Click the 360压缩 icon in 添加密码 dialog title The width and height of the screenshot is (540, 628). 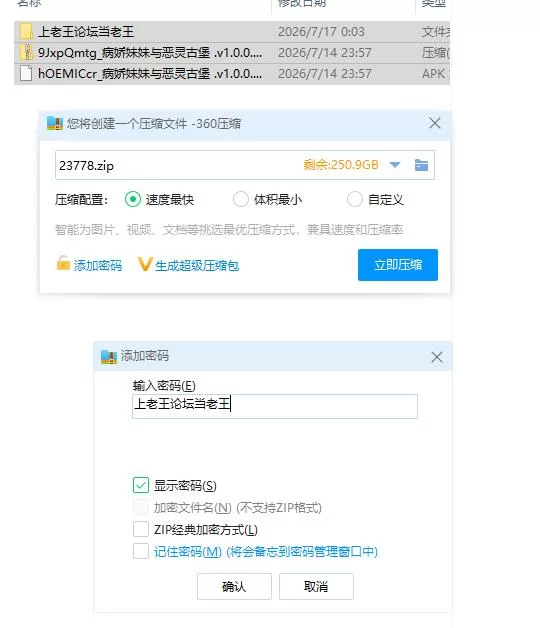pyautogui.click(x=109, y=356)
